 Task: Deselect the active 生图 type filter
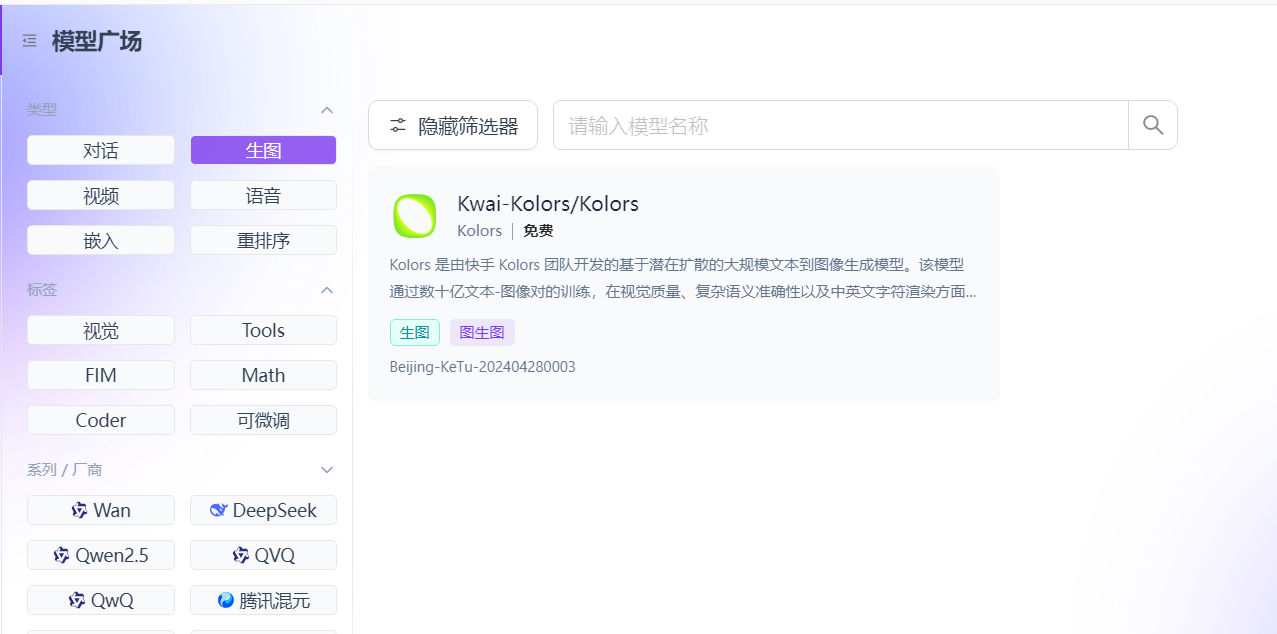point(263,150)
